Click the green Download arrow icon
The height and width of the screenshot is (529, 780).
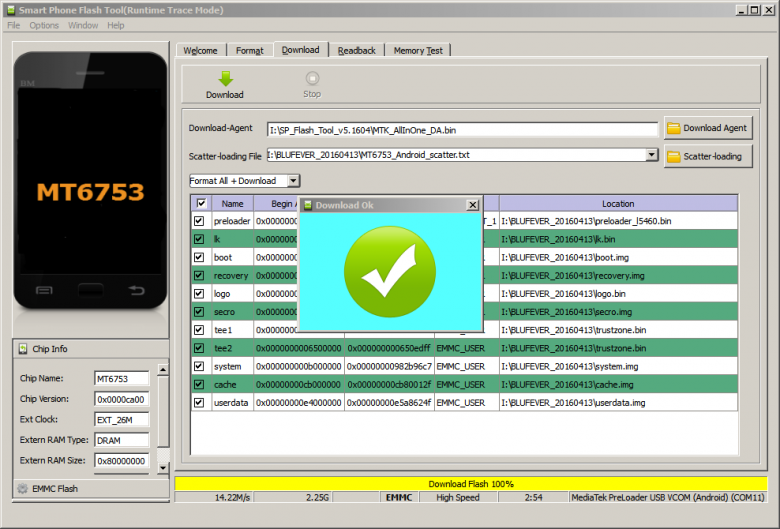pos(225,79)
